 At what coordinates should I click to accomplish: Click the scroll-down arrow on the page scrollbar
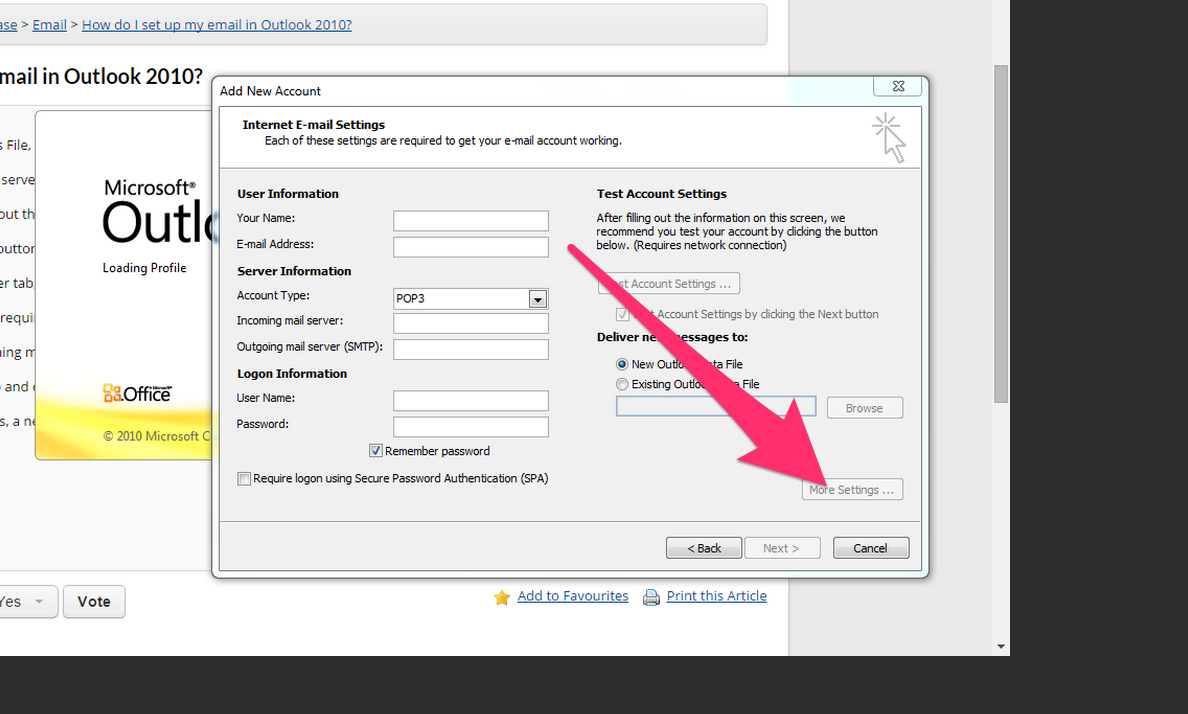1000,645
